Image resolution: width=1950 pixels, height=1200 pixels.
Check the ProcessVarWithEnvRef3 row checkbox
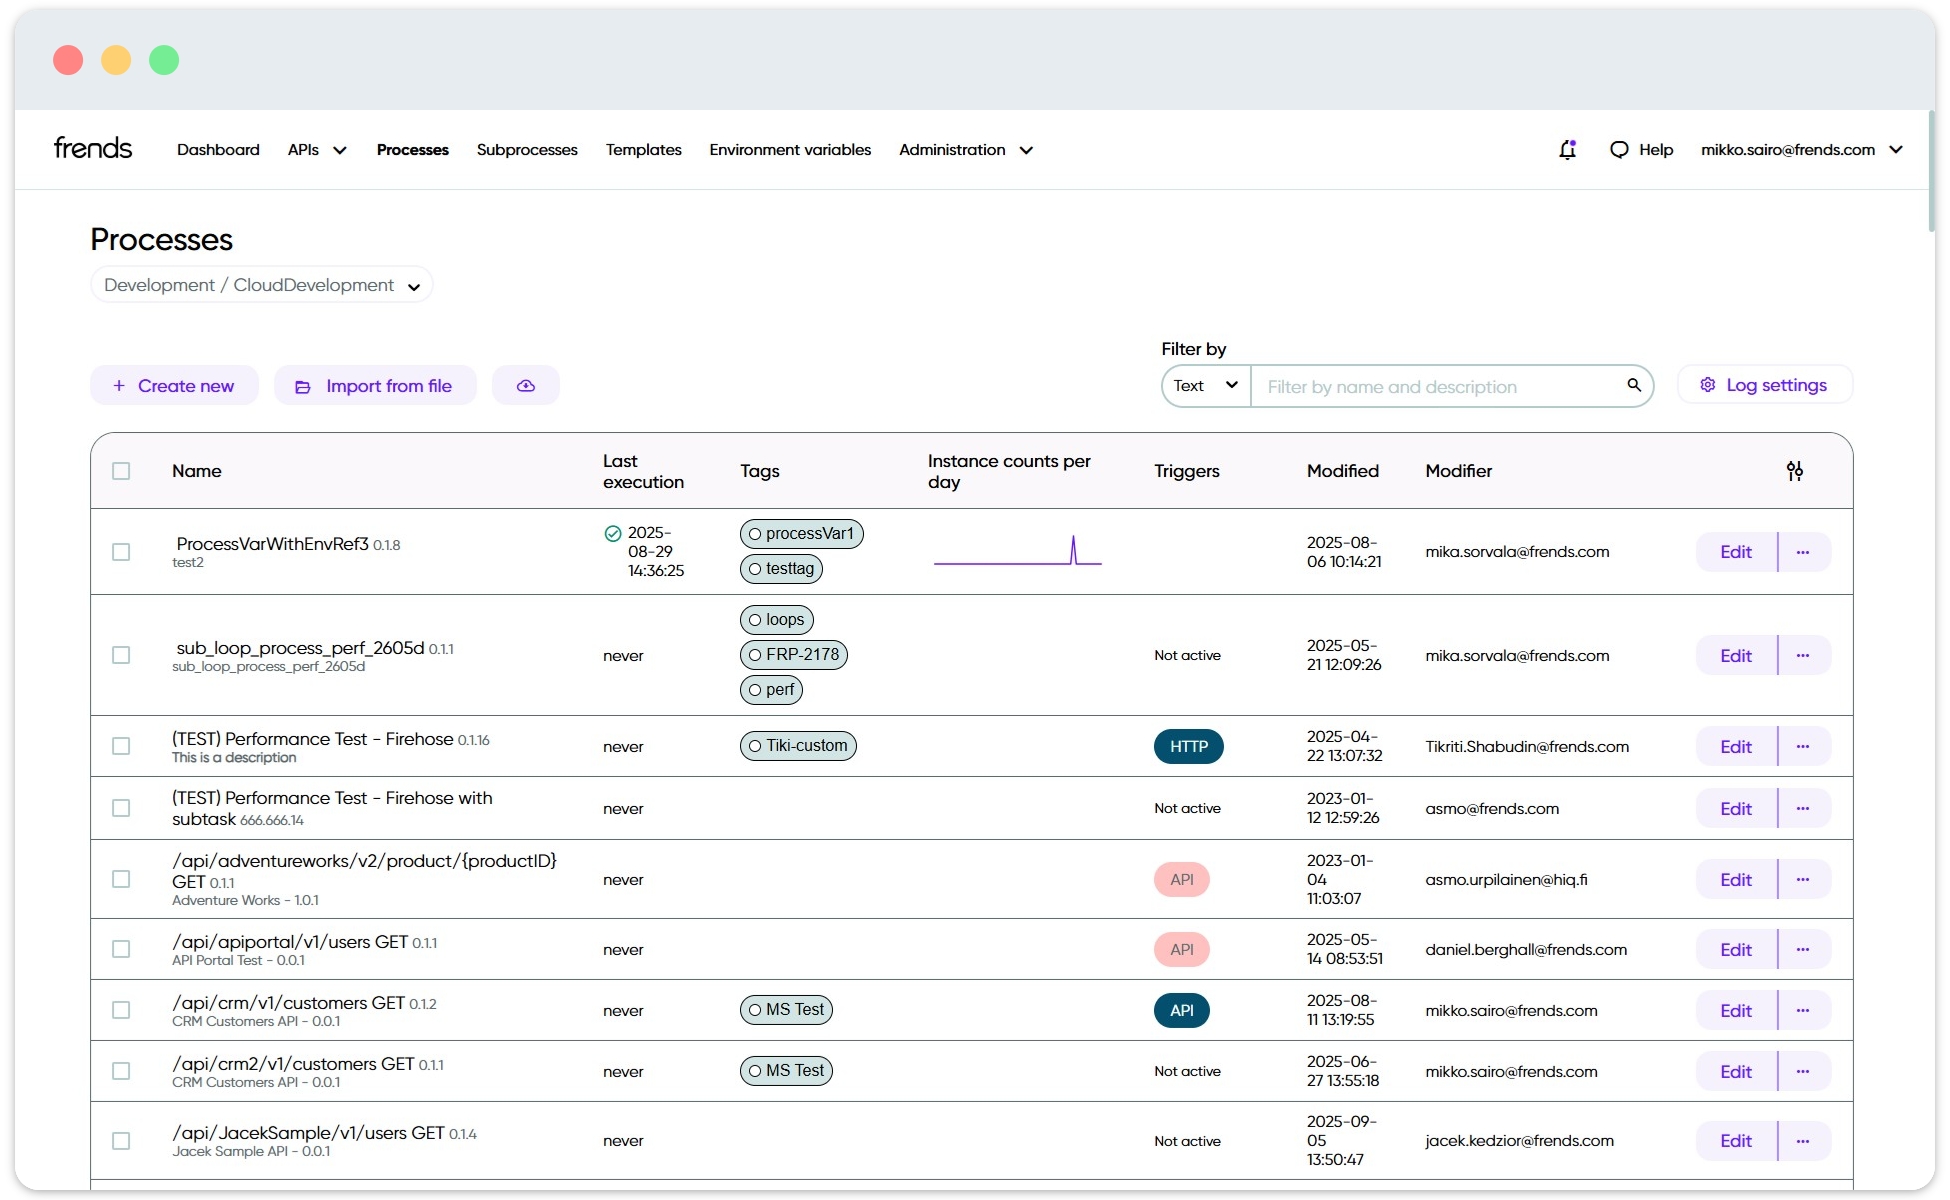[x=121, y=552]
